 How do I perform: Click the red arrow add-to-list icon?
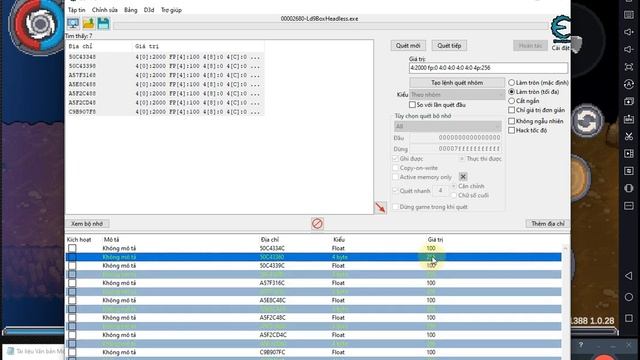pyautogui.click(x=380, y=207)
